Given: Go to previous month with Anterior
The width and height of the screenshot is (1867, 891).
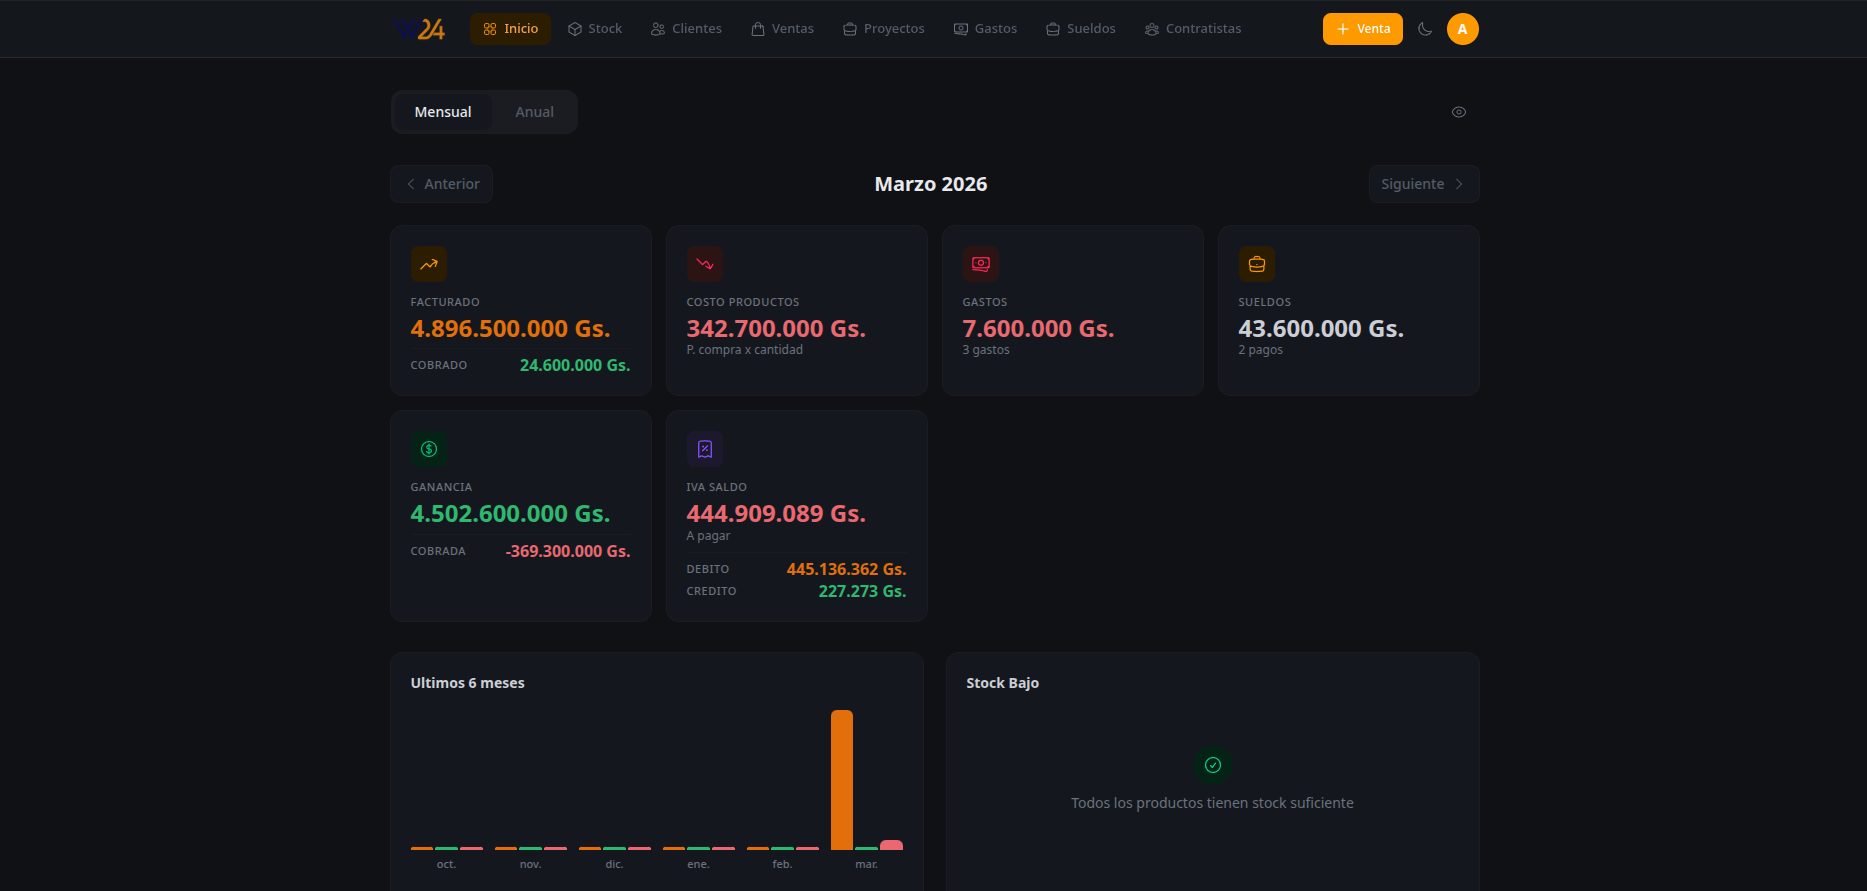Looking at the screenshot, I should (x=442, y=184).
